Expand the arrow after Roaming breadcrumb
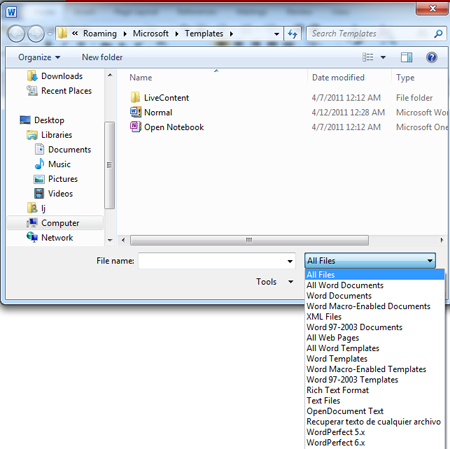Image resolution: width=450 pixels, height=449 pixels. coord(125,34)
